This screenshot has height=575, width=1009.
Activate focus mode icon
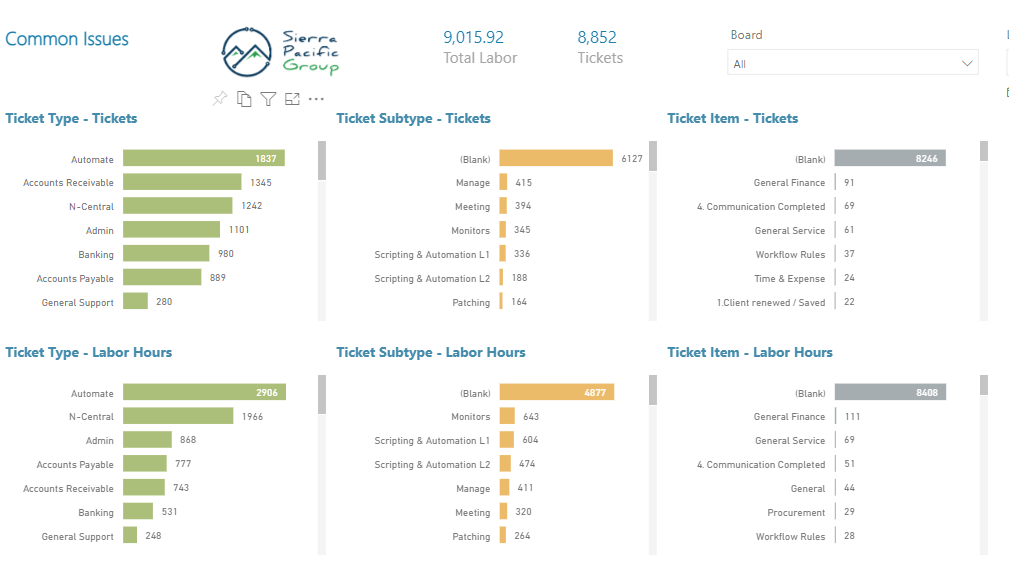point(292,98)
